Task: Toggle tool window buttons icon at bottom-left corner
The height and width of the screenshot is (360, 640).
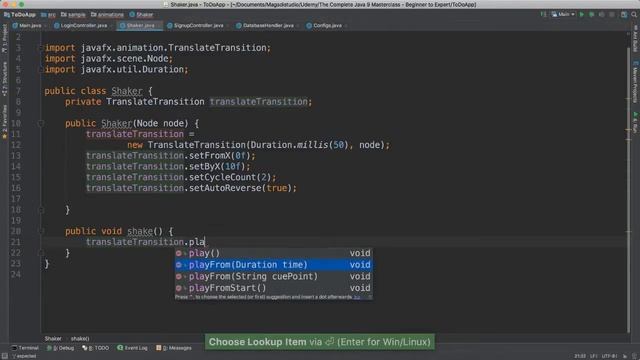Action: coord(4,356)
